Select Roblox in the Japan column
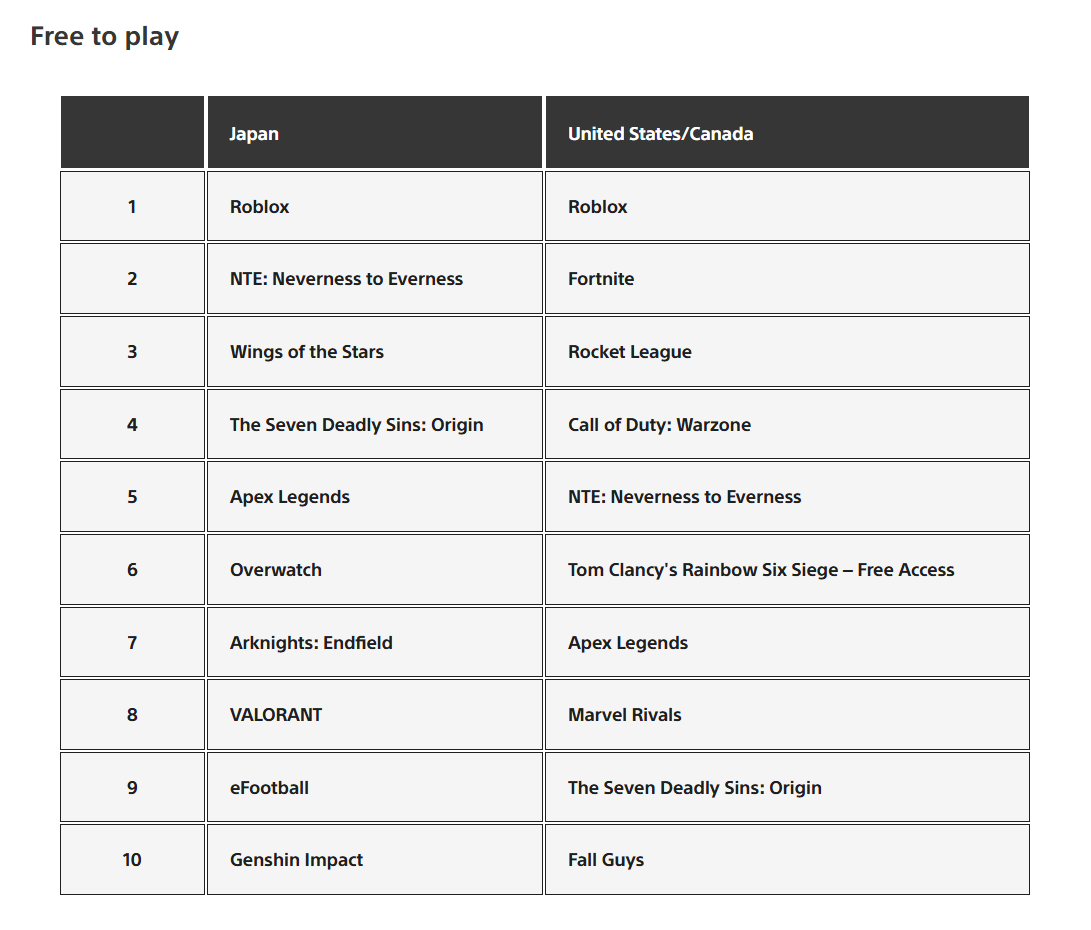This screenshot has height=930, width=1091. (x=374, y=207)
